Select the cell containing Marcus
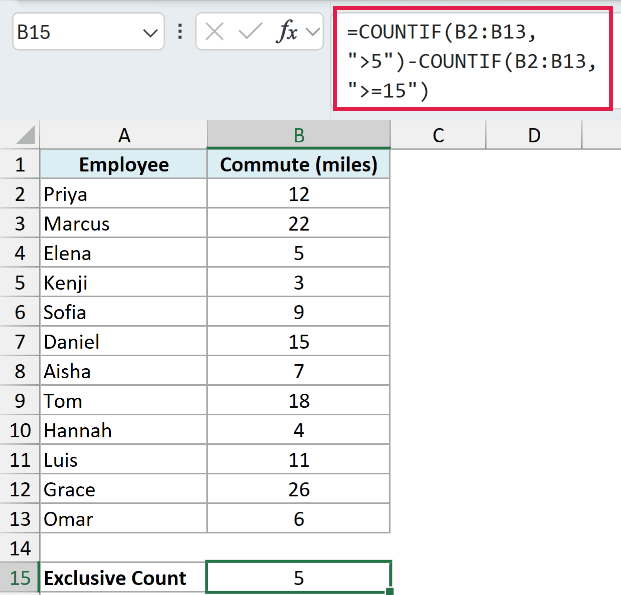This screenshot has height=595, width=621. 124,223
